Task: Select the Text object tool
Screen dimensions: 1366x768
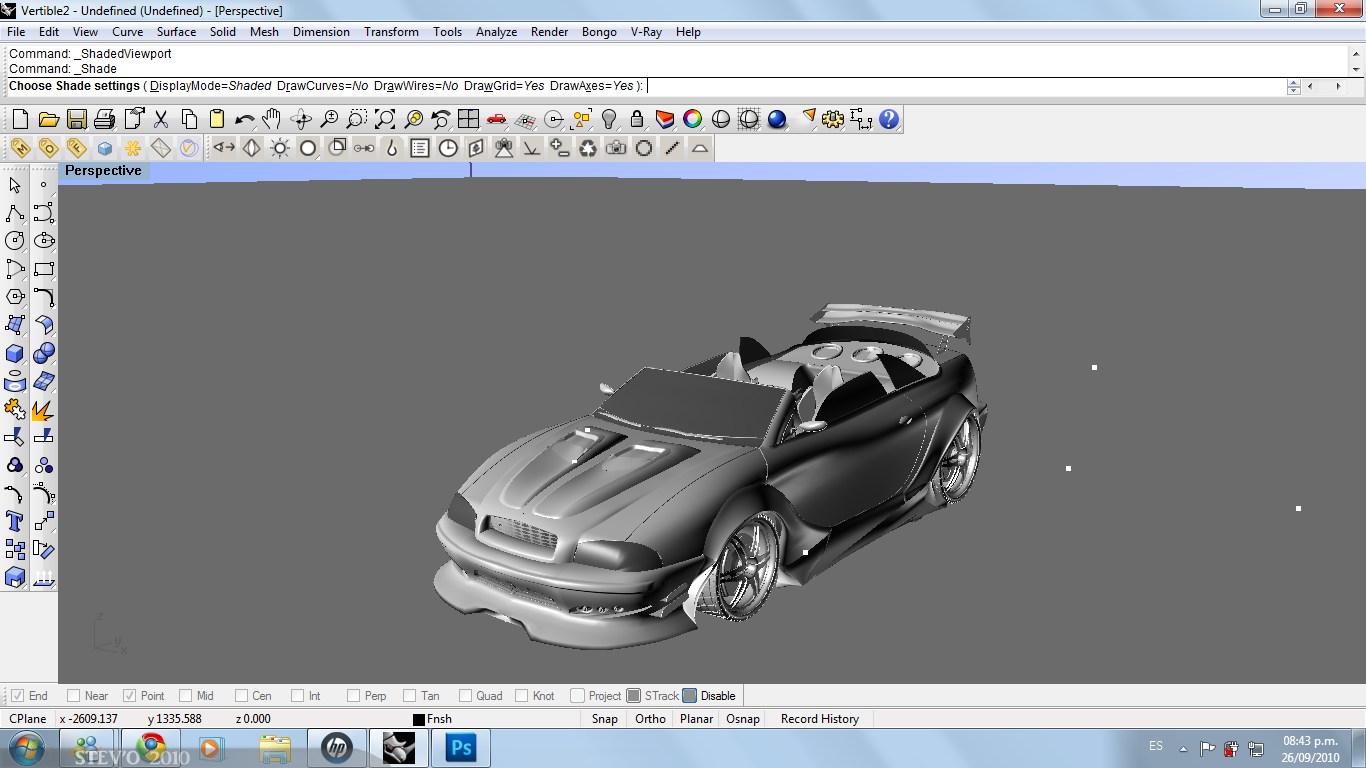Action: click(15, 521)
